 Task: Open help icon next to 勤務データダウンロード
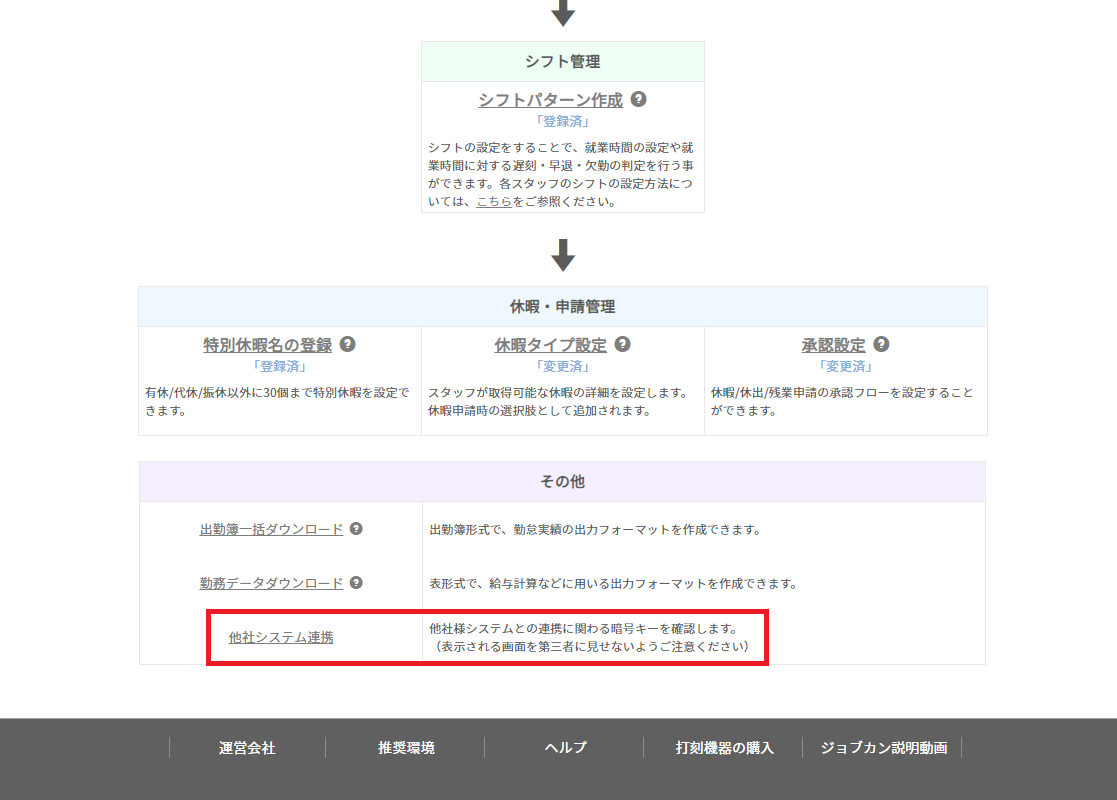(x=356, y=583)
